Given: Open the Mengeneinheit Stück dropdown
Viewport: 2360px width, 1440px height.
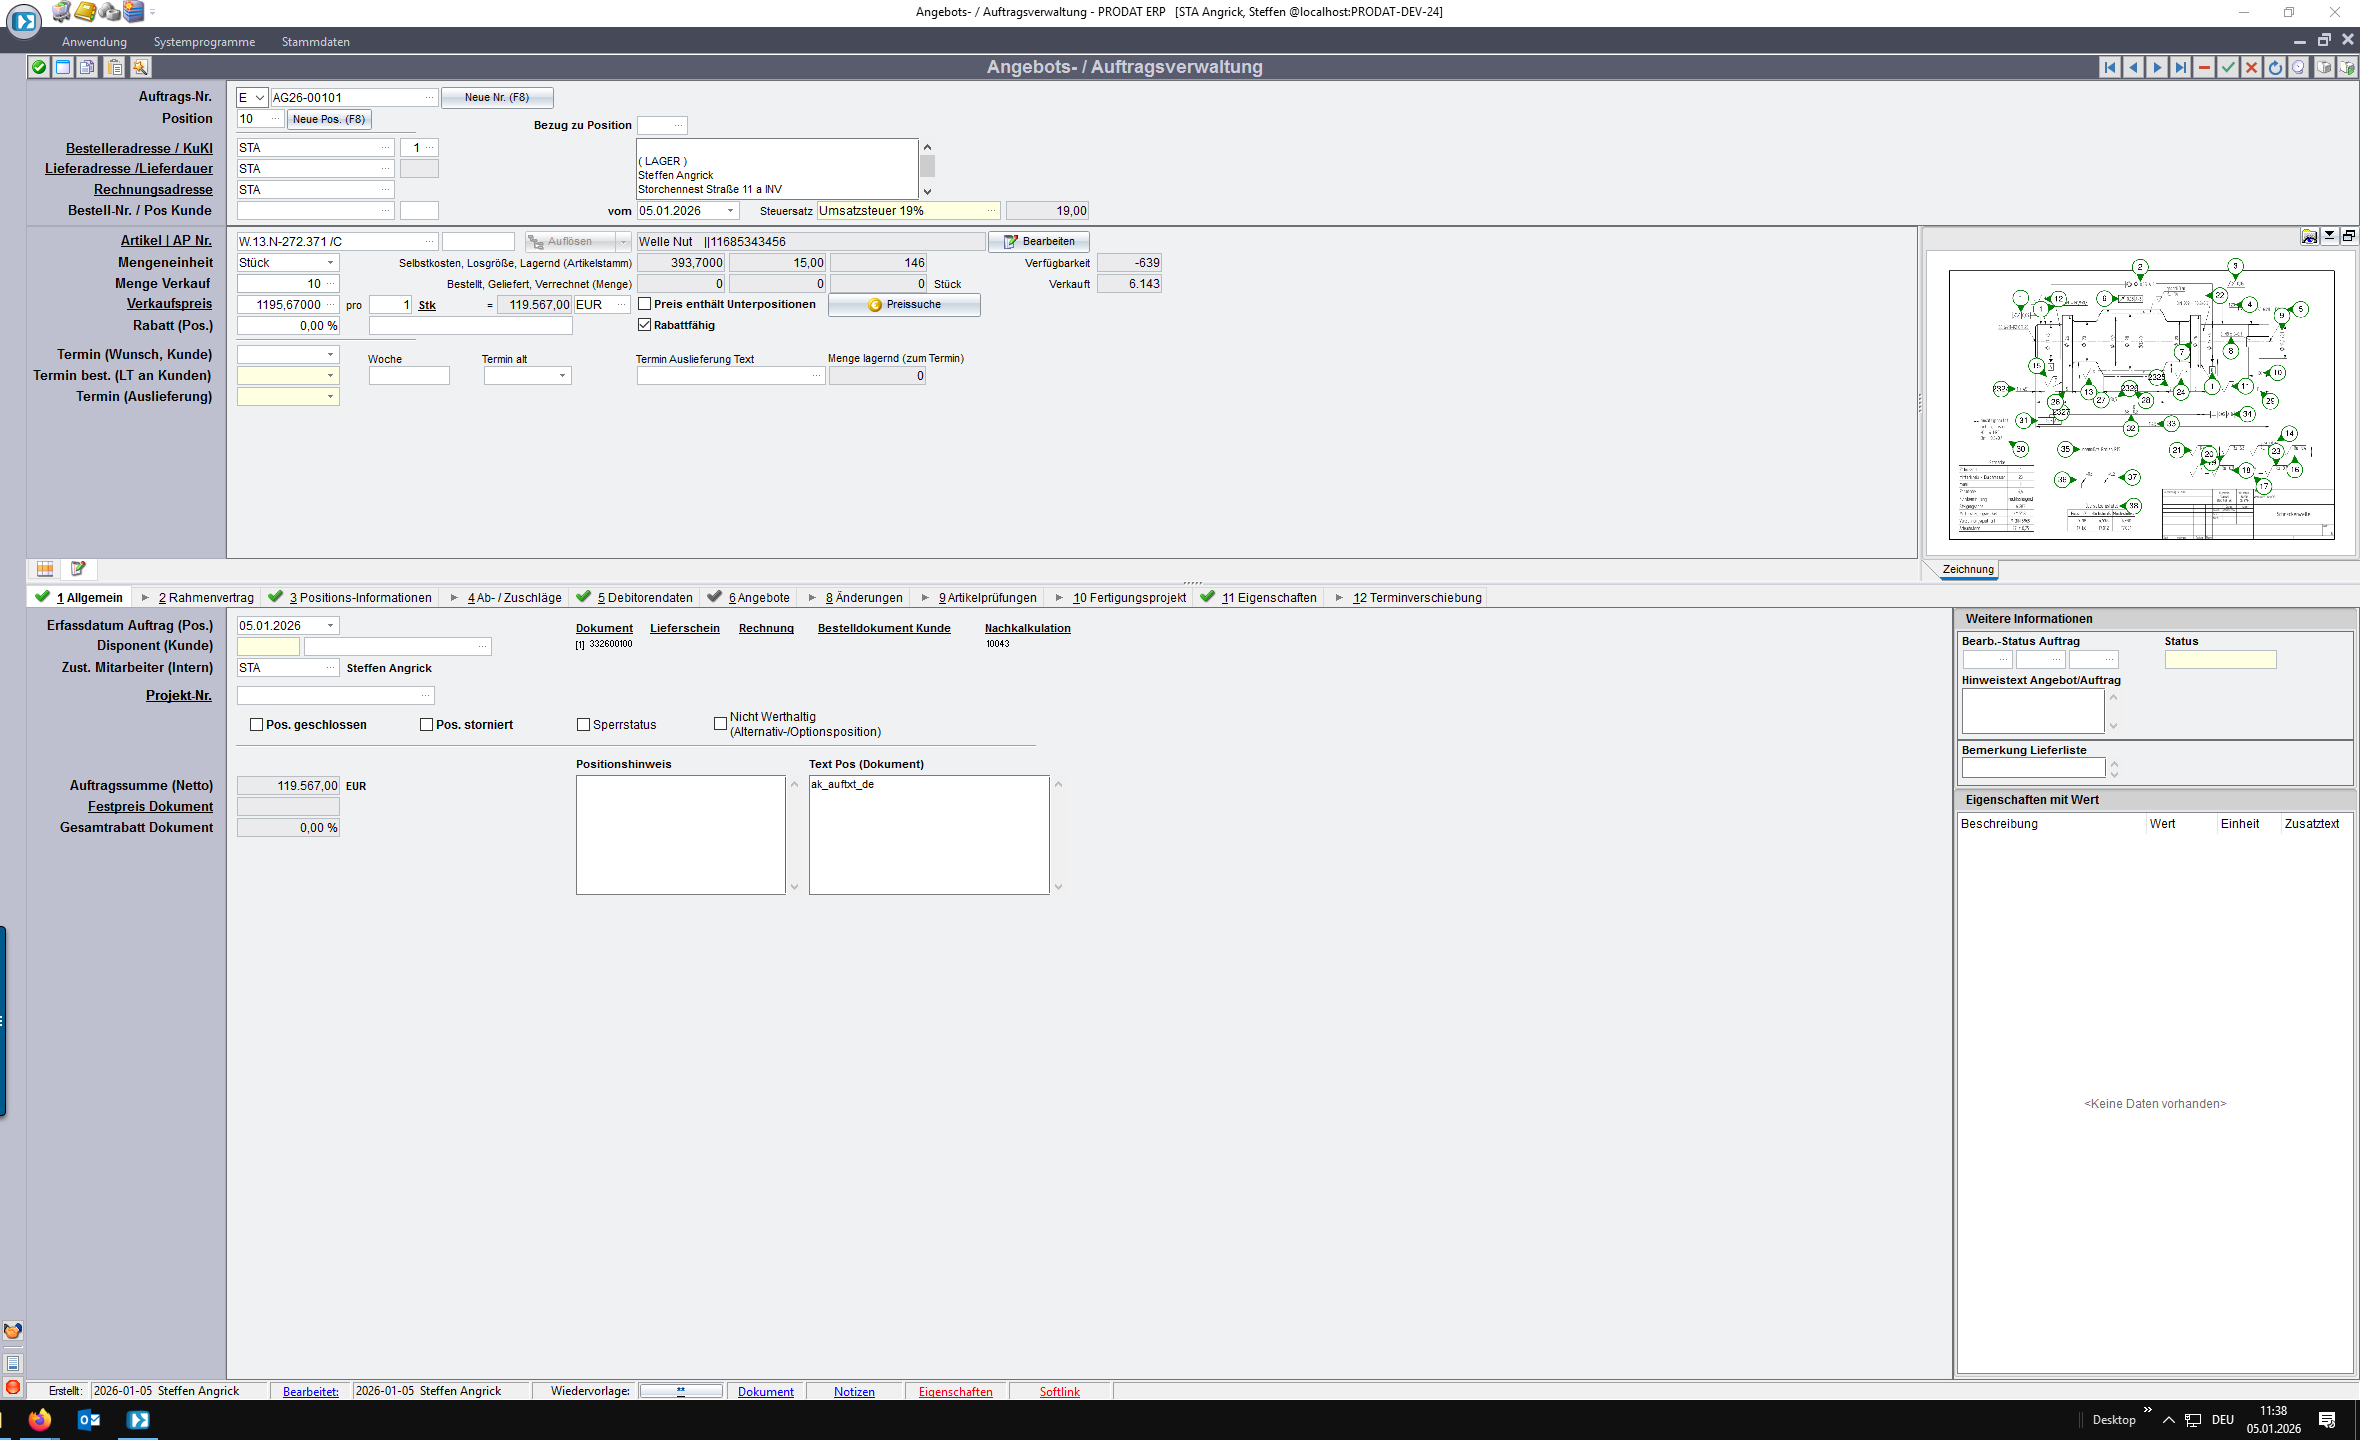Looking at the screenshot, I should coord(330,263).
